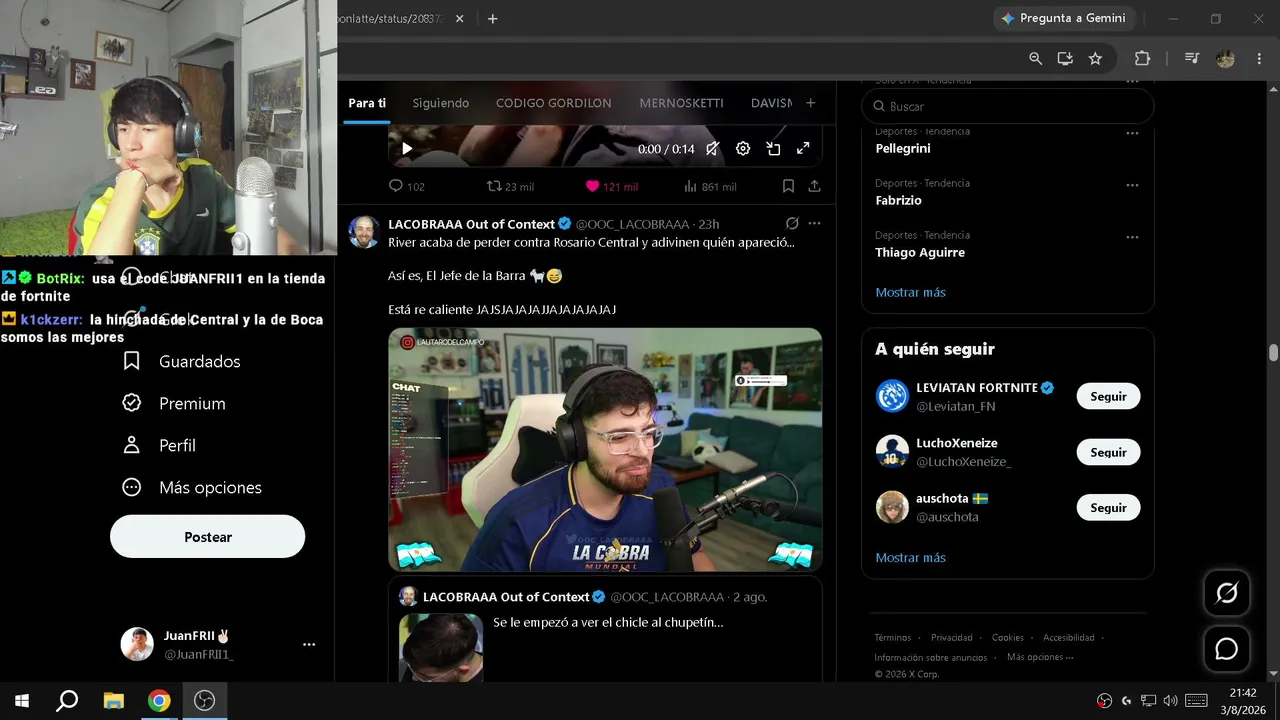
Task: Click the Buscar search field
Action: [1008, 106]
